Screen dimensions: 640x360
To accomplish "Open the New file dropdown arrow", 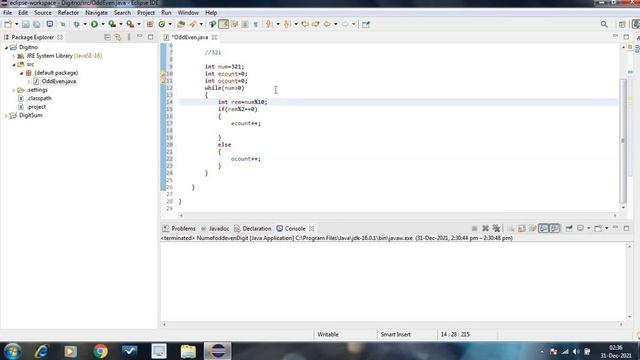I will [x=16, y=24].
